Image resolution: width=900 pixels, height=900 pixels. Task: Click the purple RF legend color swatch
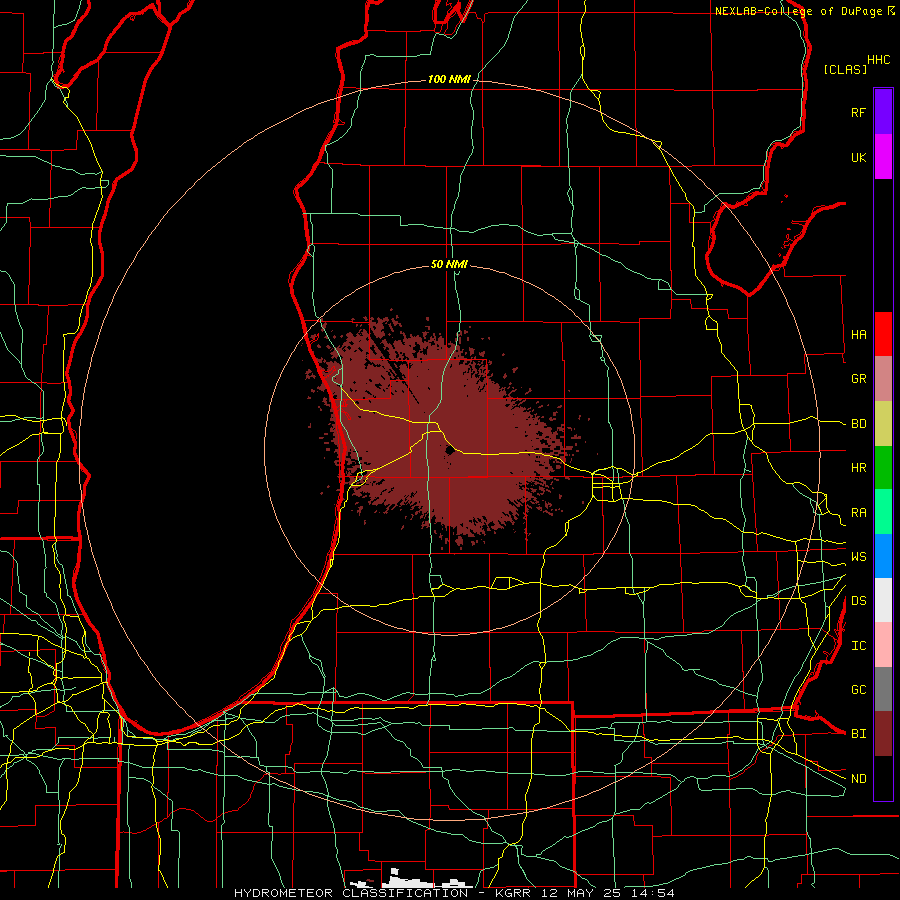coord(883,112)
